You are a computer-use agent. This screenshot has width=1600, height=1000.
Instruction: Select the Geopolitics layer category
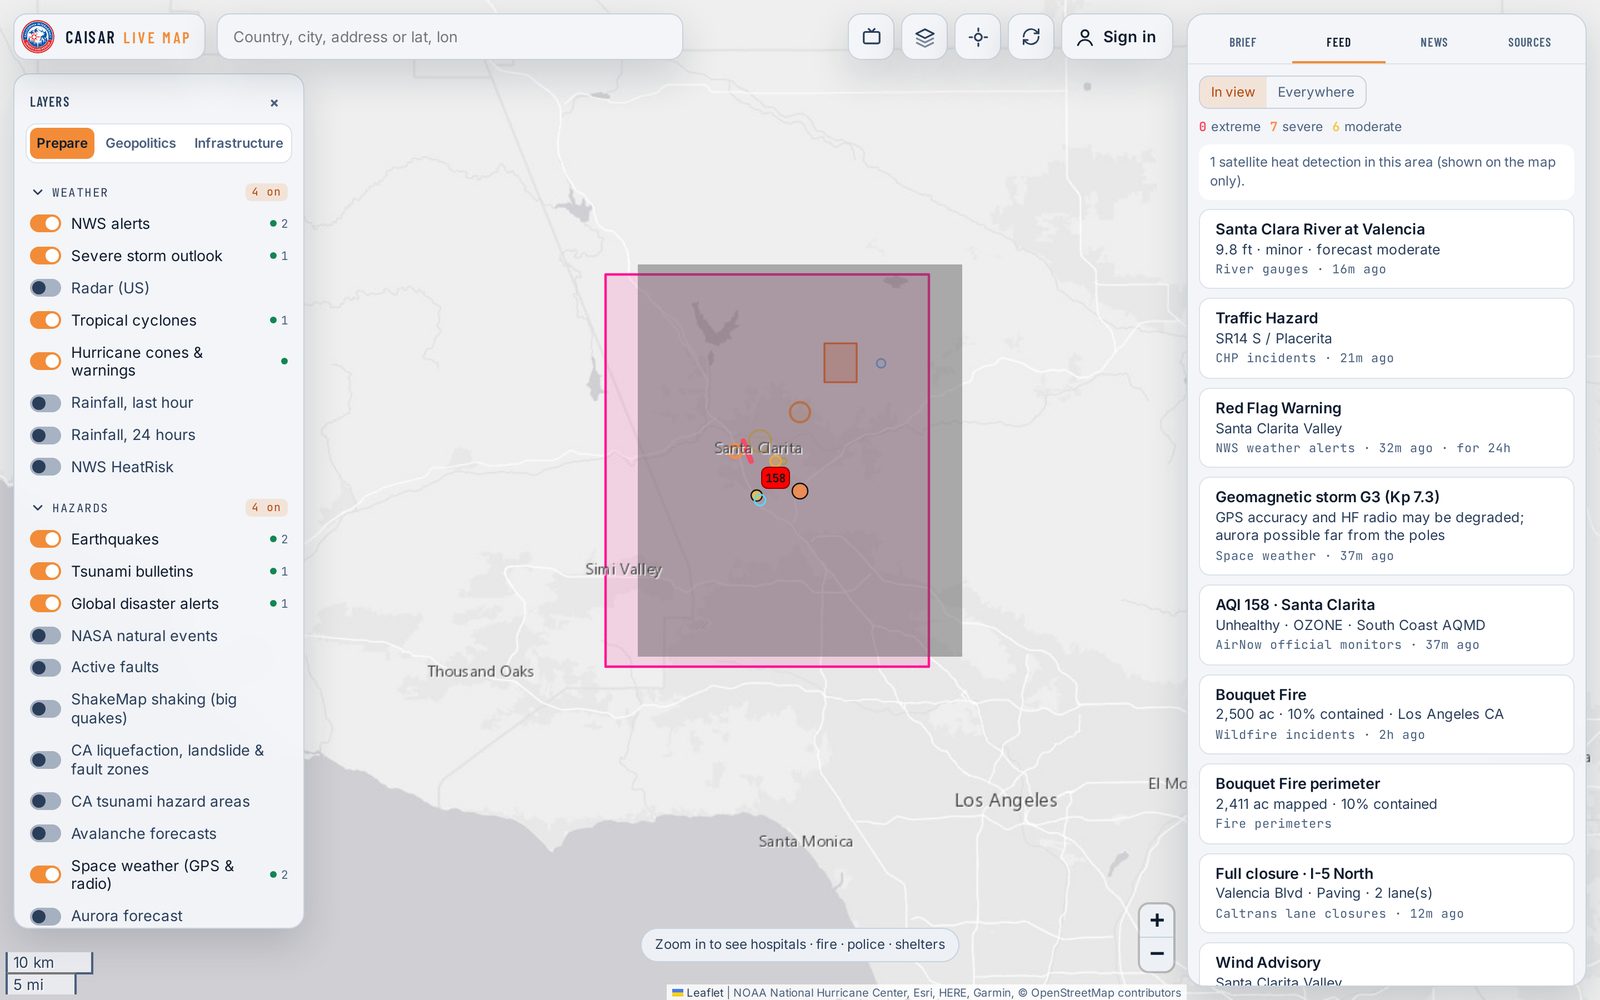tap(141, 143)
